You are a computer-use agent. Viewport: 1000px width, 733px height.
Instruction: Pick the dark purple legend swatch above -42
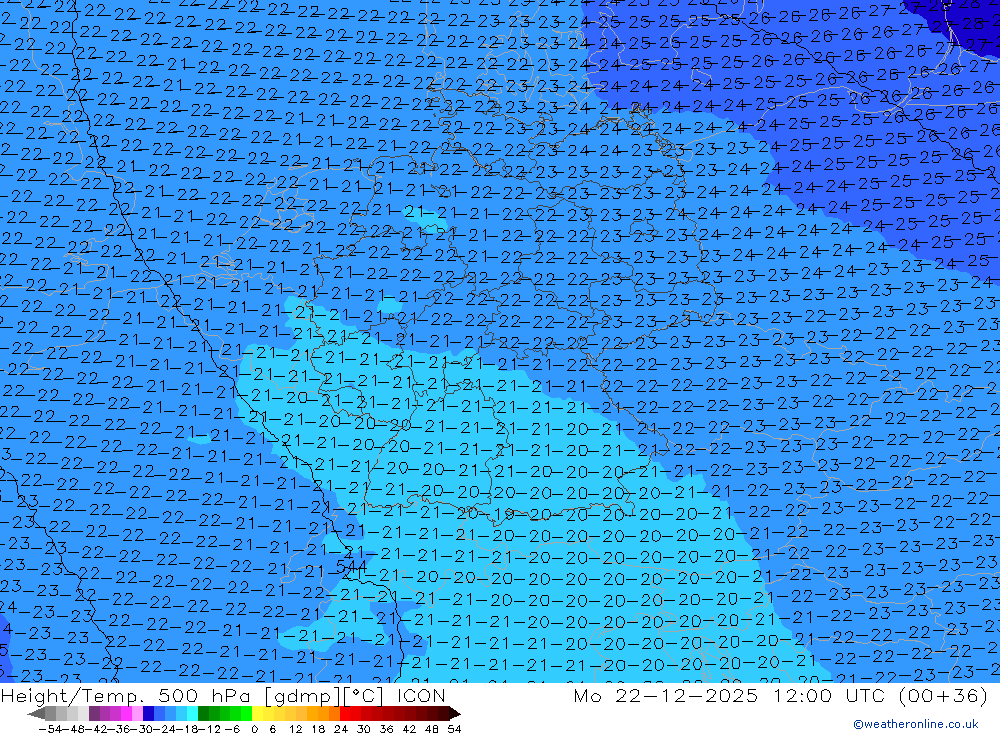pos(94,714)
